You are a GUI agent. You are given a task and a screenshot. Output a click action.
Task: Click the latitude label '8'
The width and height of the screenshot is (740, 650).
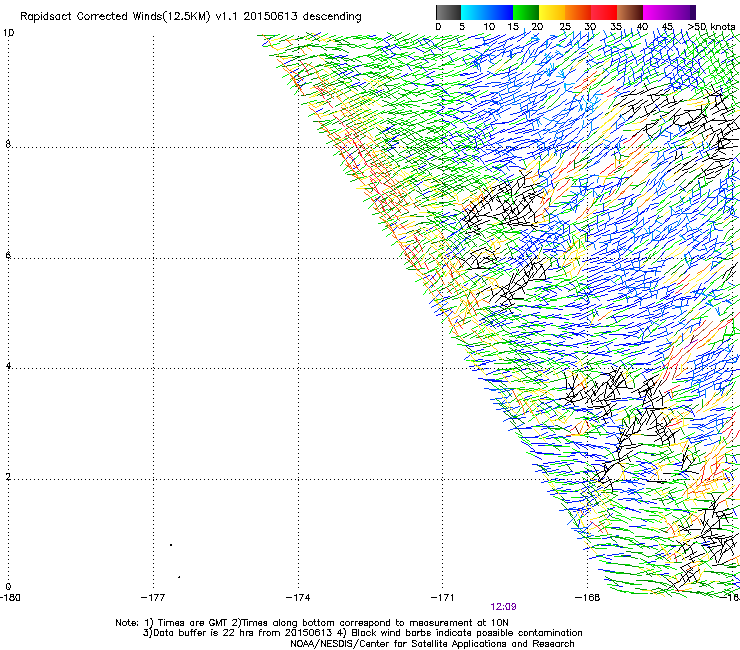pyautogui.click(x=8, y=144)
